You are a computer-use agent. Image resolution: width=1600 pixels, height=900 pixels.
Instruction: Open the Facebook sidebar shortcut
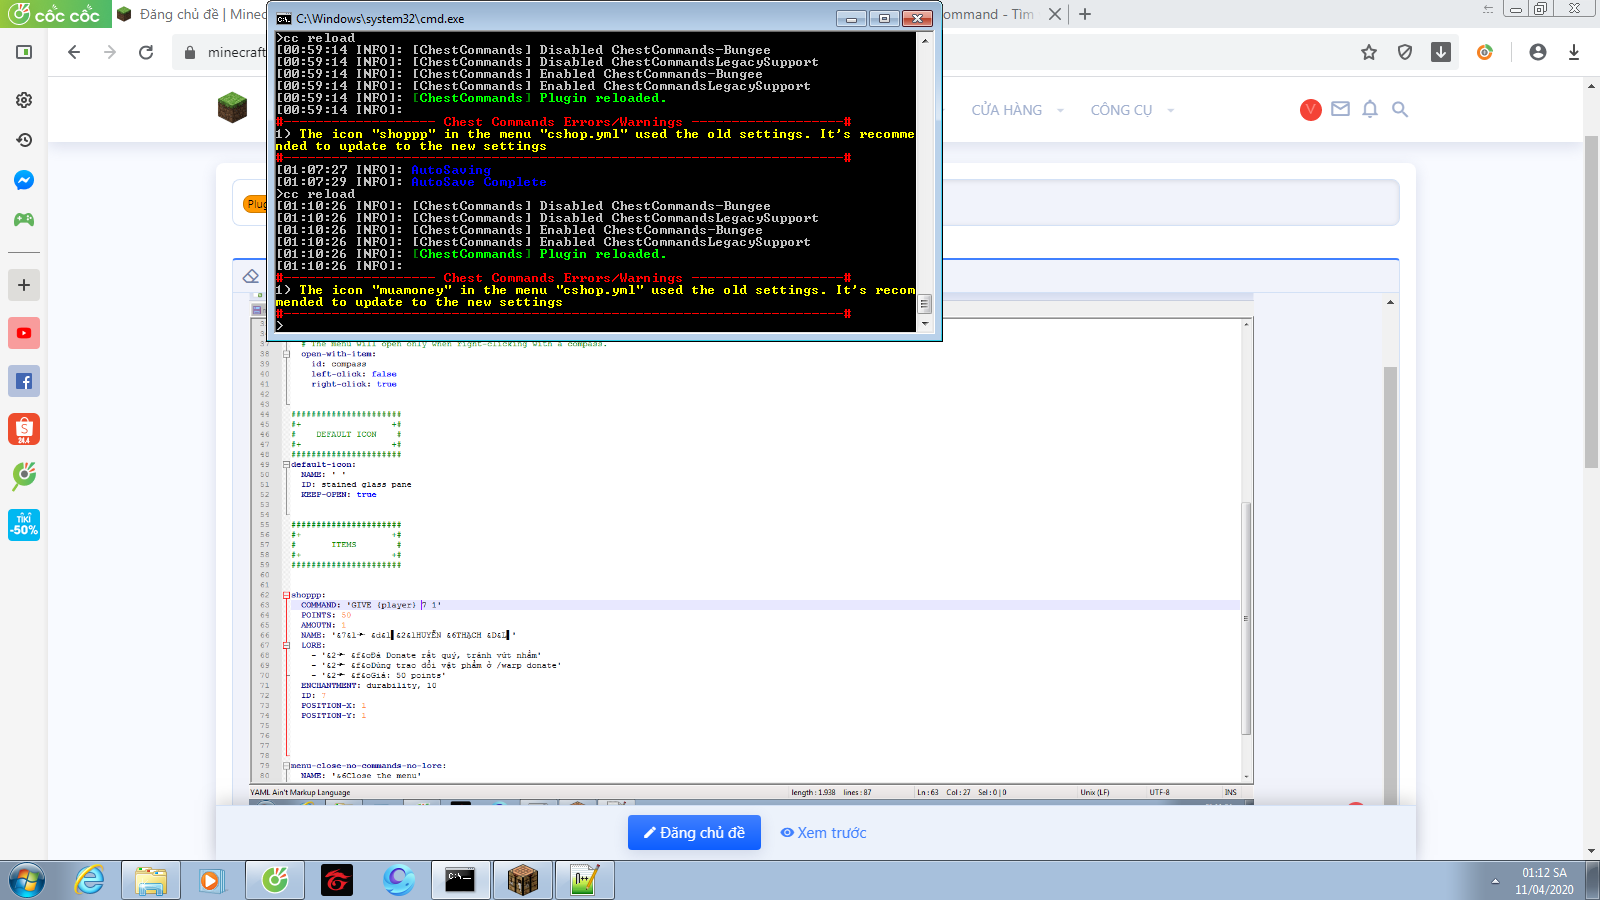24,381
